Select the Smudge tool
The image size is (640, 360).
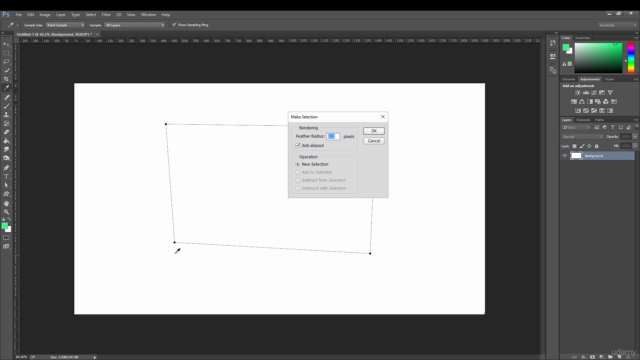[6, 149]
